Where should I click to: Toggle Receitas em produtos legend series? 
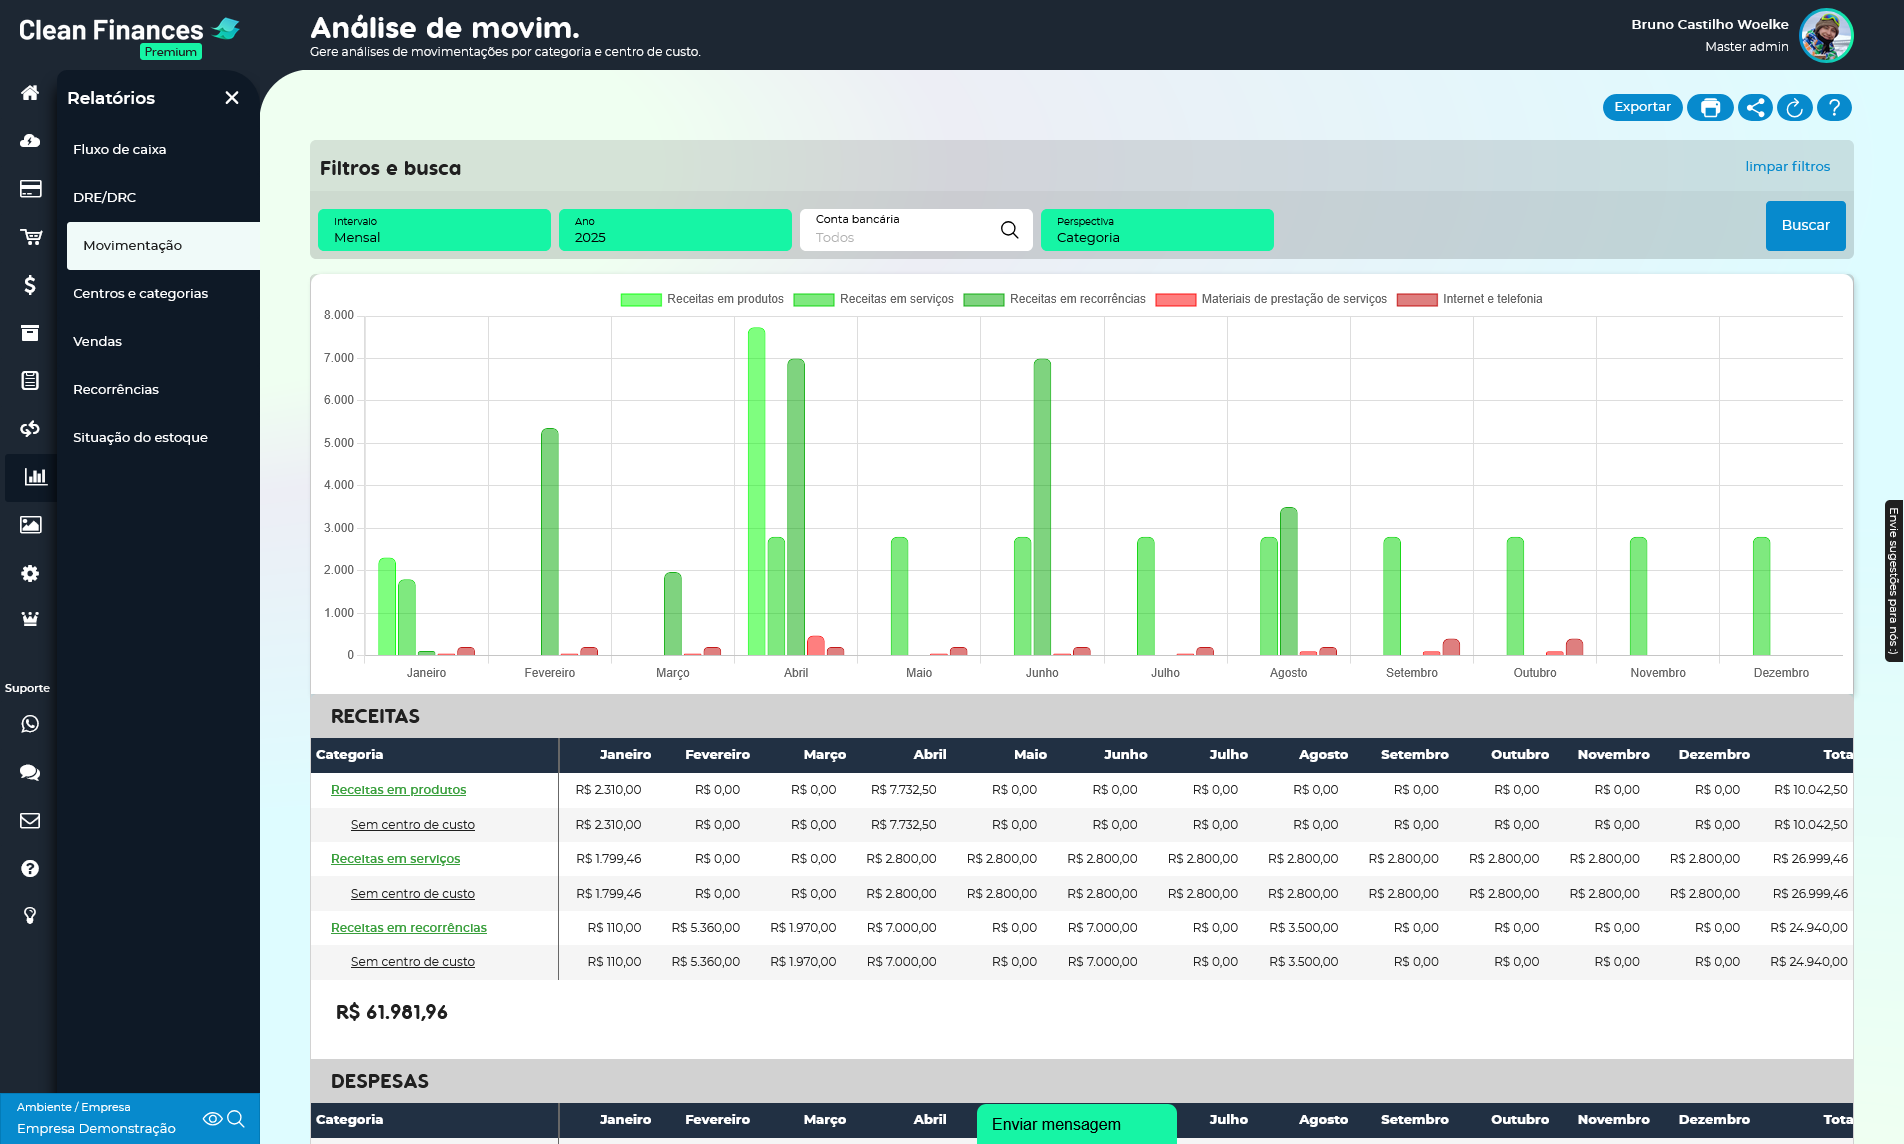point(702,299)
